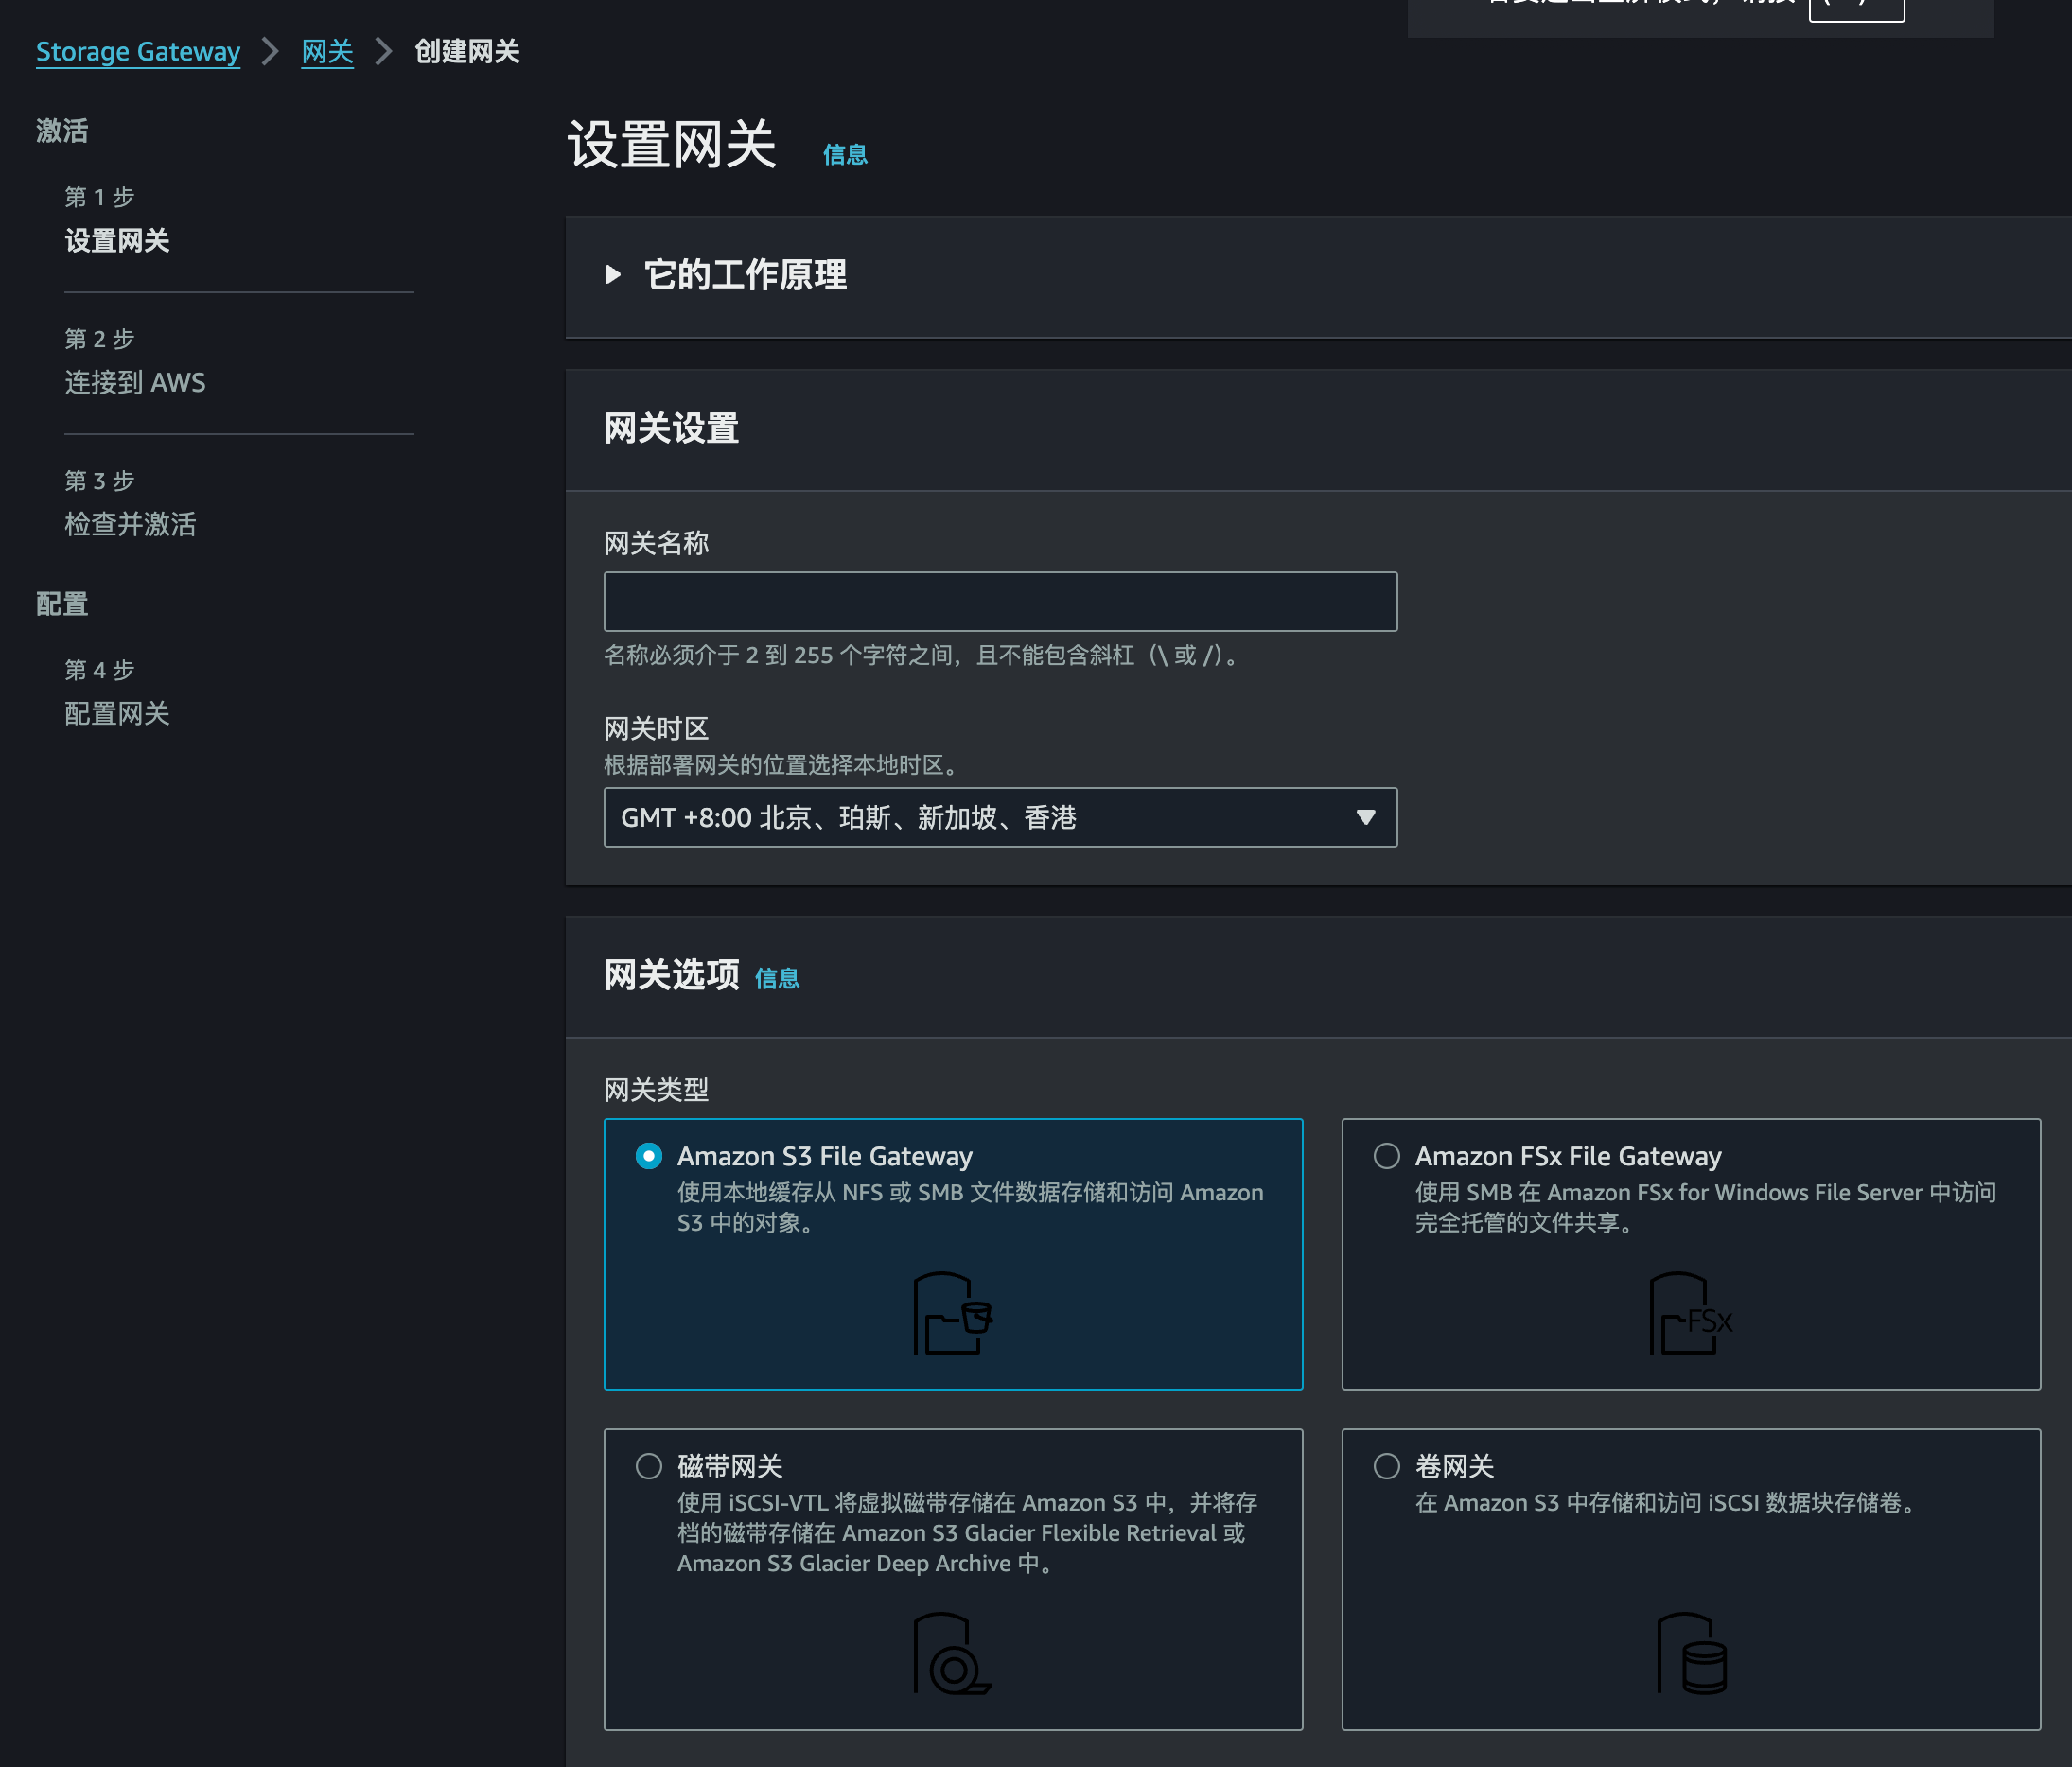Click the 卷网关 volume cylinder icon
This screenshot has width=2072, height=1767.
[1691, 1653]
